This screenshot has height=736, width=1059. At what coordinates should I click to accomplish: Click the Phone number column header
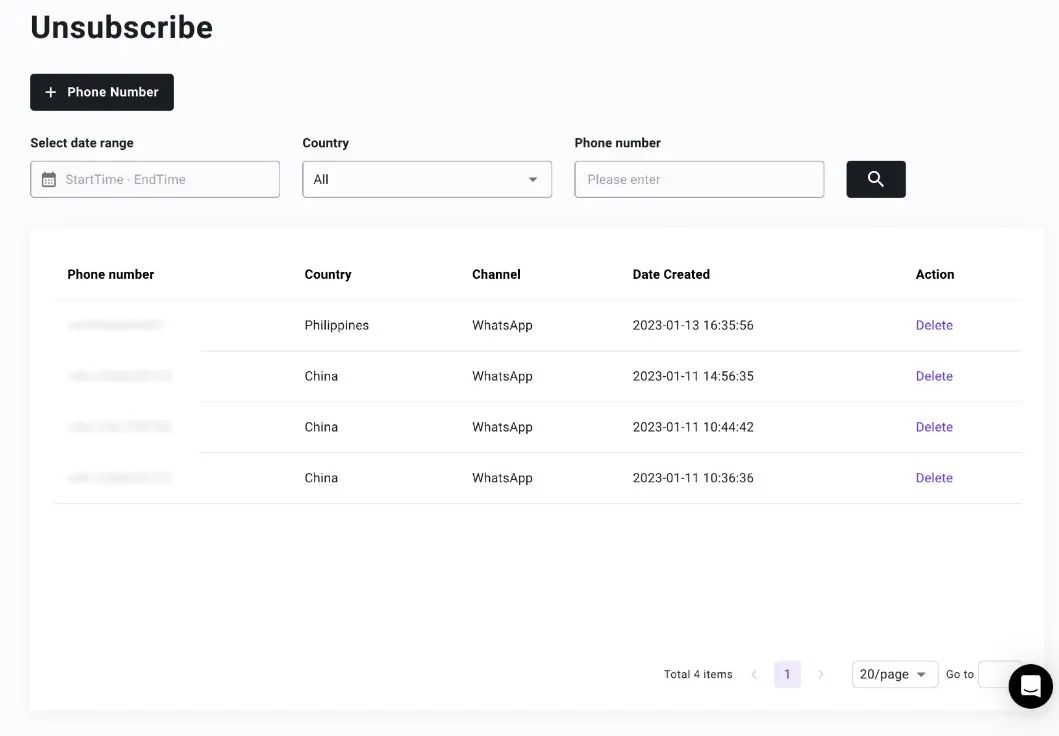[111, 274]
